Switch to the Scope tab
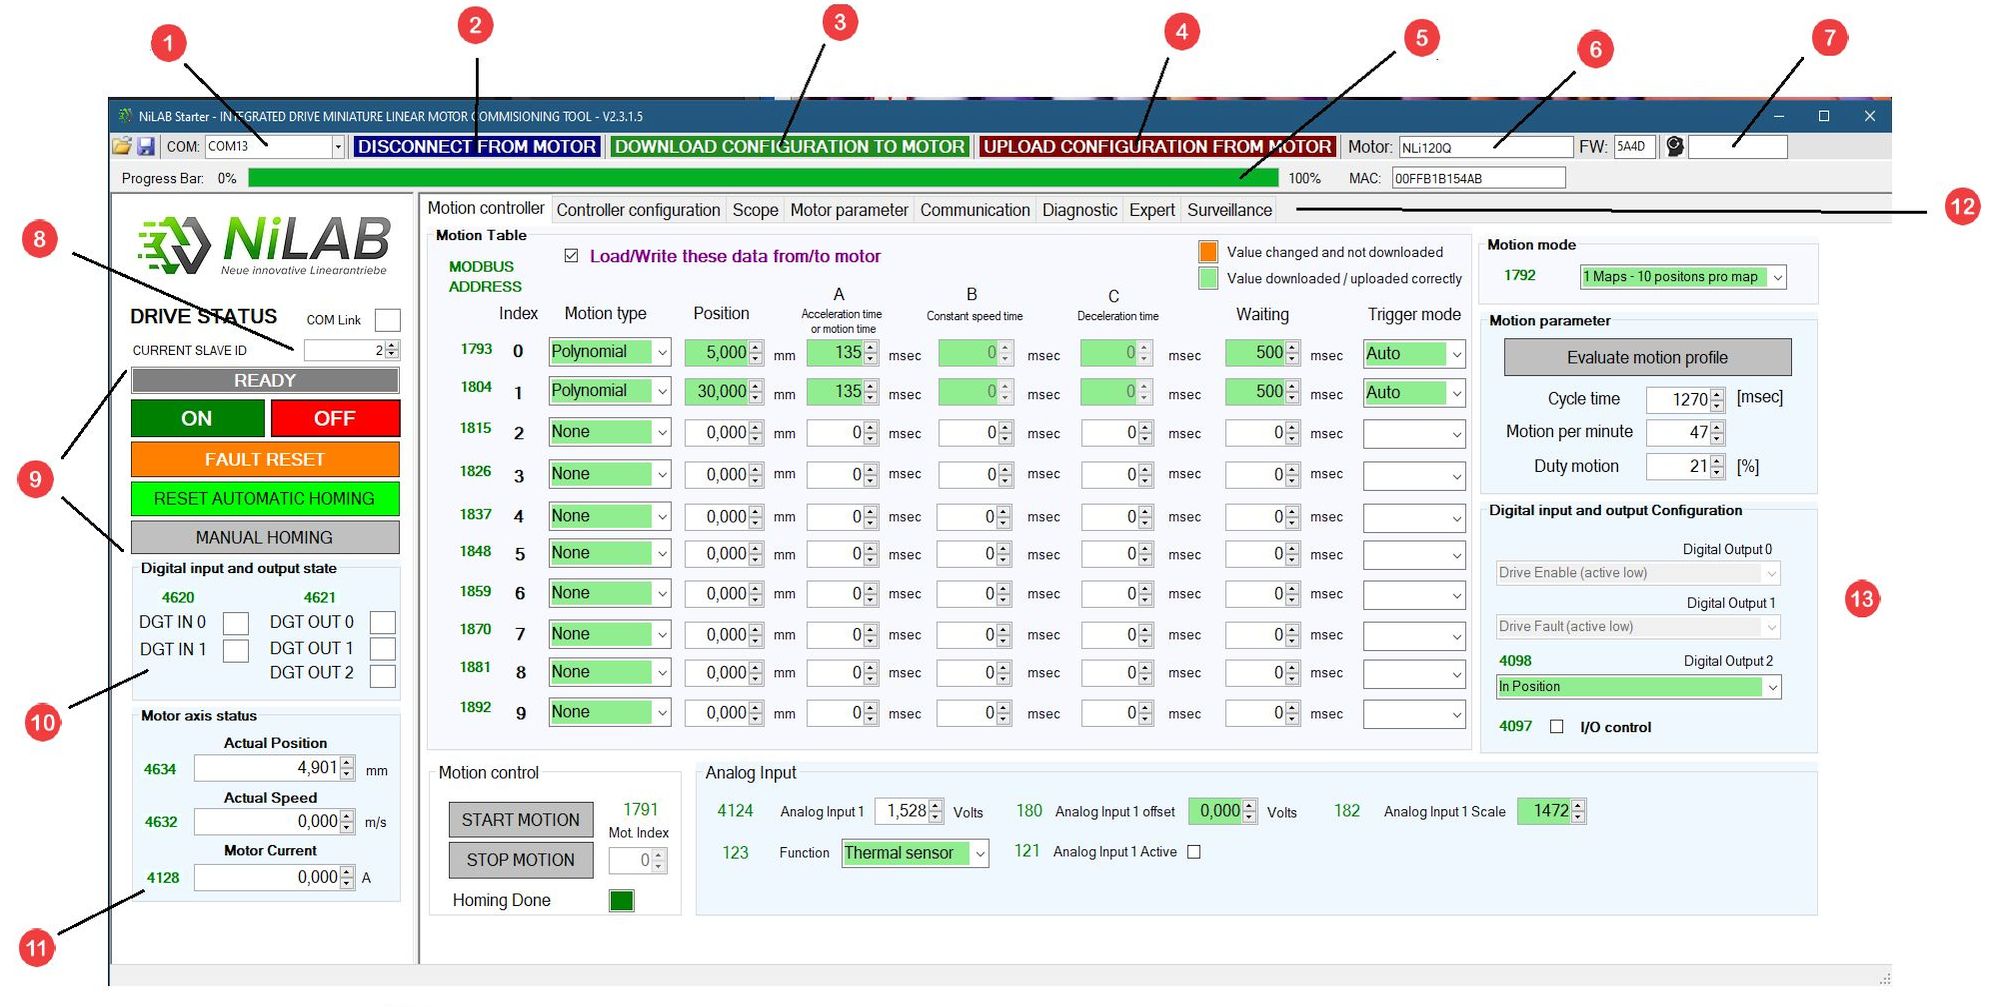Viewport: 1995px width, 1007px height. (754, 210)
